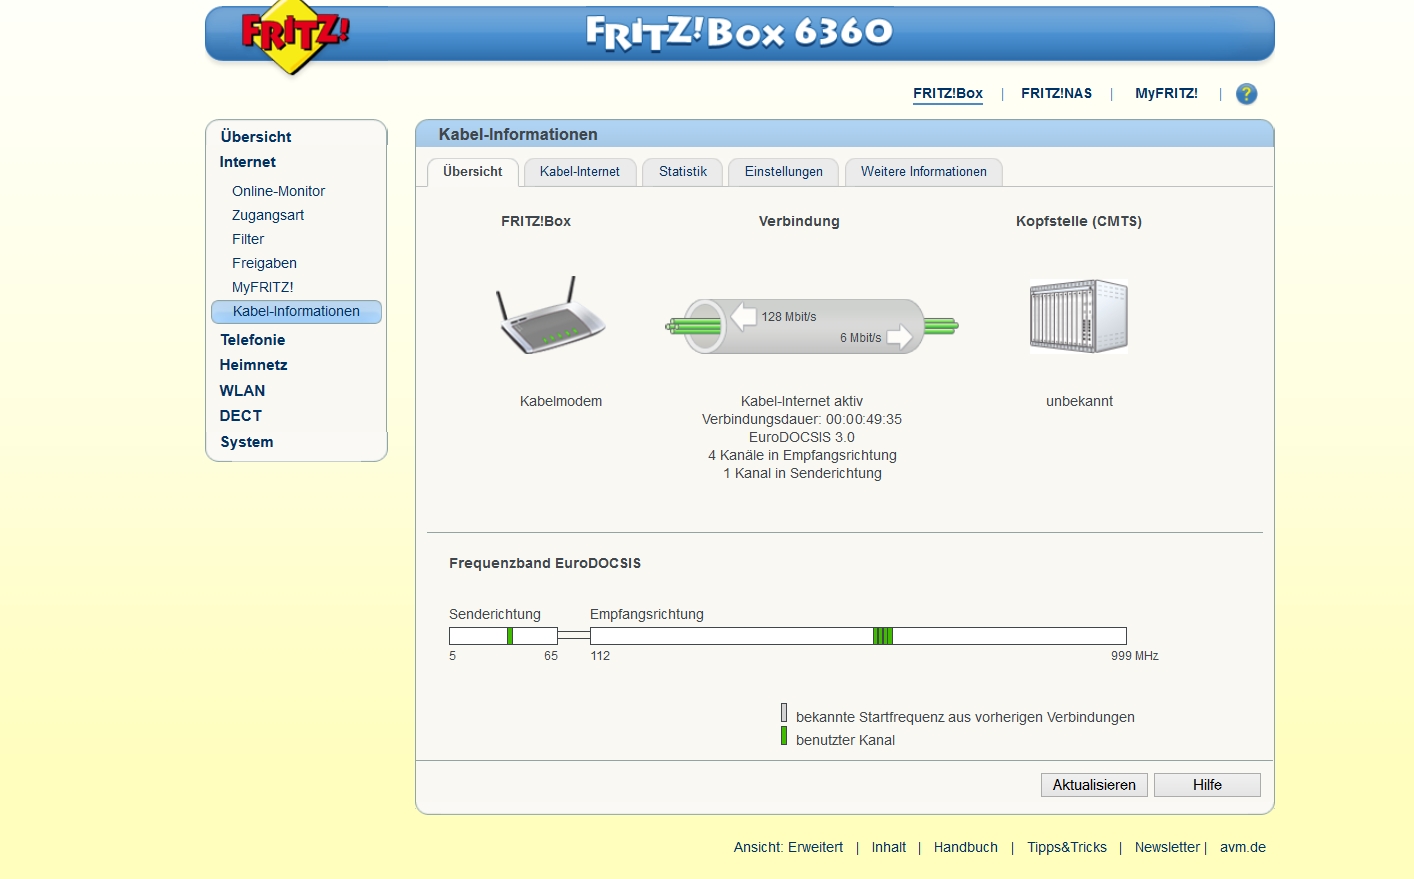The image size is (1414, 879).
Task: Open FRITZ!NAS in top navigation
Action: tap(1056, 93)
